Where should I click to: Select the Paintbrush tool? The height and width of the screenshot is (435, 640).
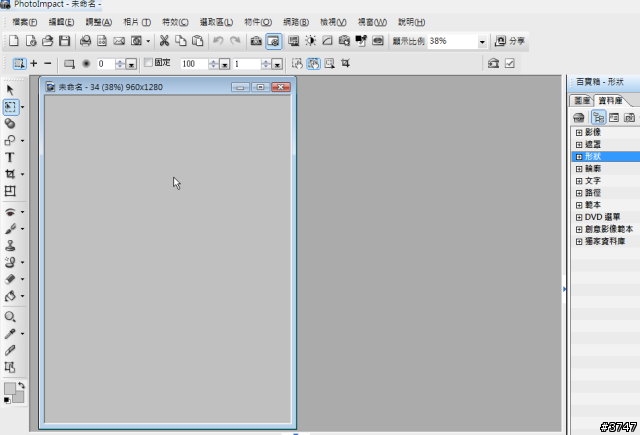pos(10,229)
